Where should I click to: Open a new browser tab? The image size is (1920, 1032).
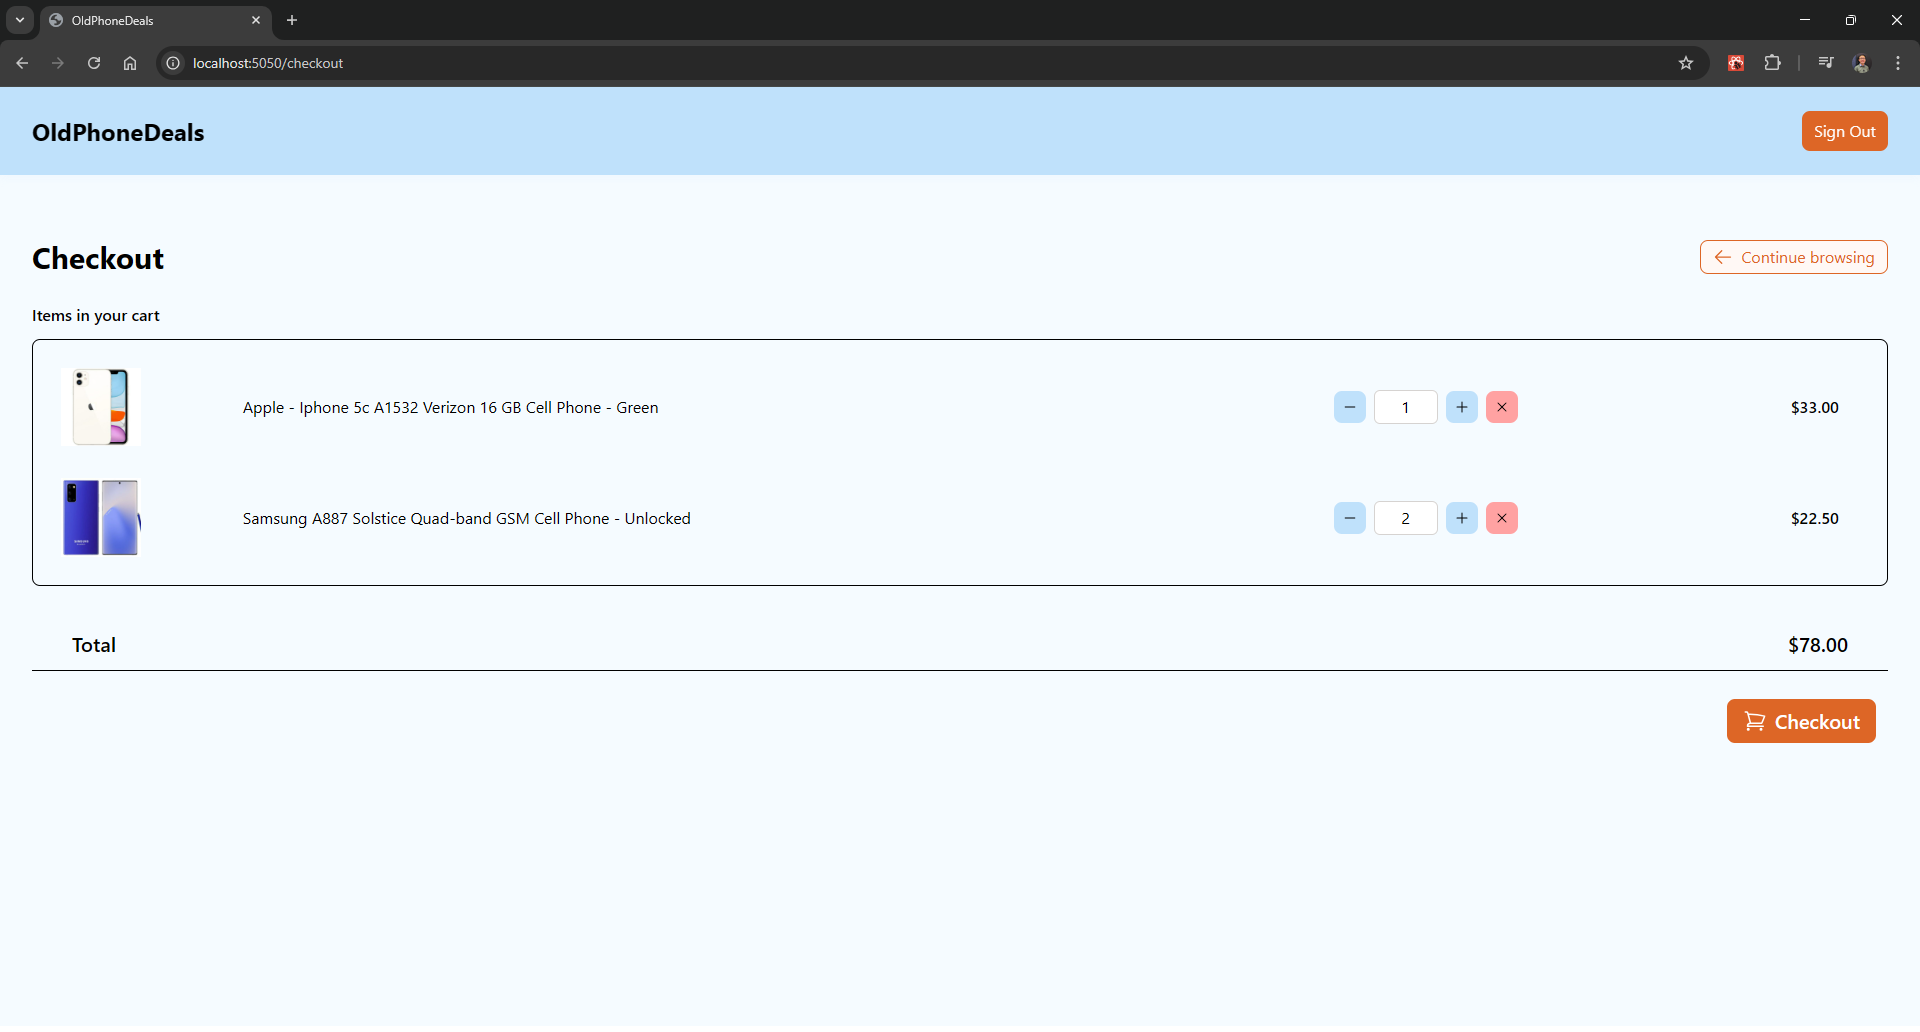(x=291, y=19)
